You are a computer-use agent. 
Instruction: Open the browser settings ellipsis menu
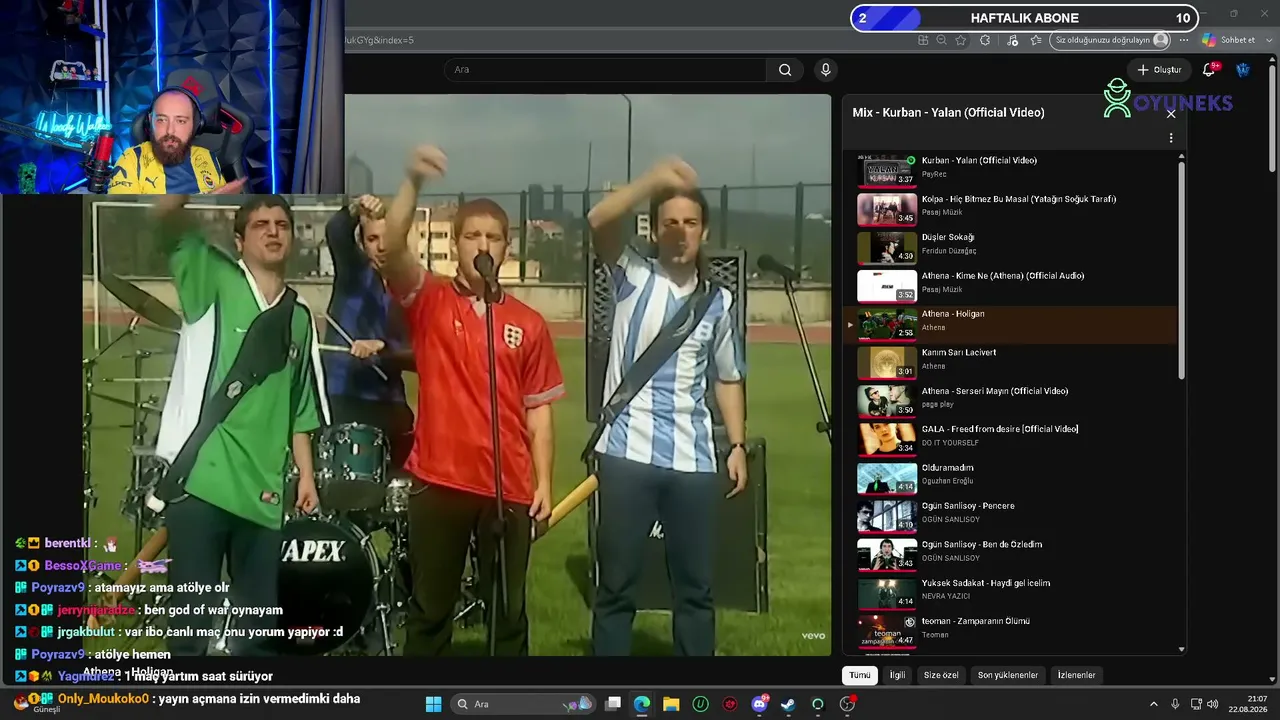pos(1184,40)
